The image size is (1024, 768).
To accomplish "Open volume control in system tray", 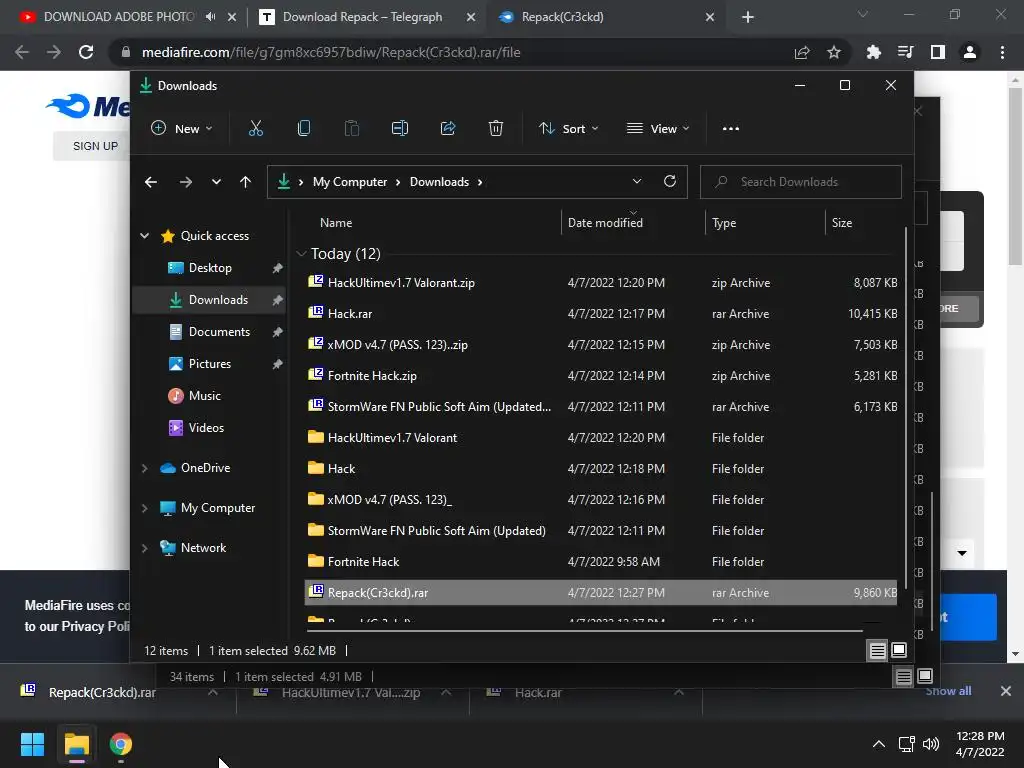I will point(931,744).
